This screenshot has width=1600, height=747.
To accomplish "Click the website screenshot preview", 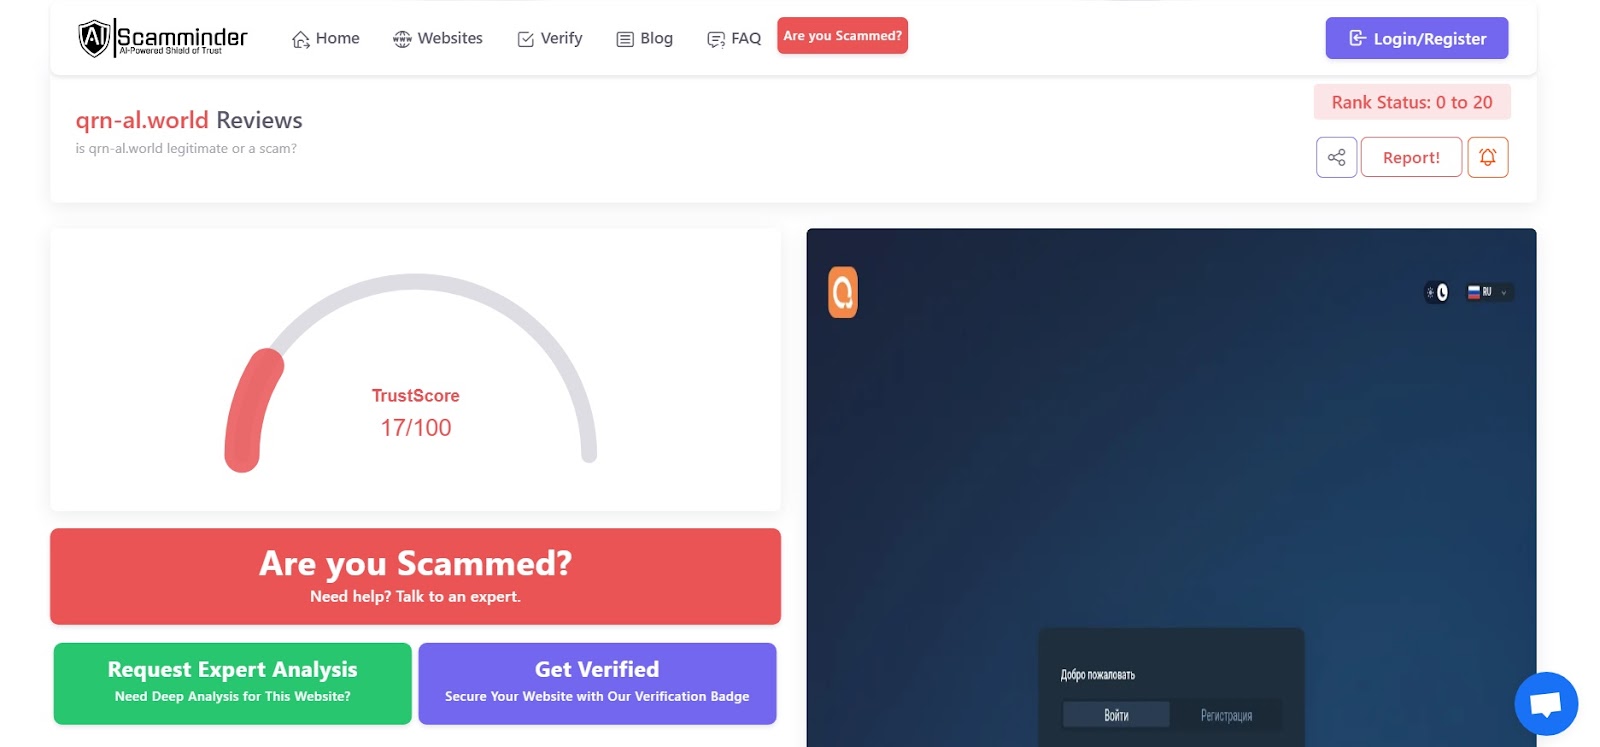I will (1171, 487).
